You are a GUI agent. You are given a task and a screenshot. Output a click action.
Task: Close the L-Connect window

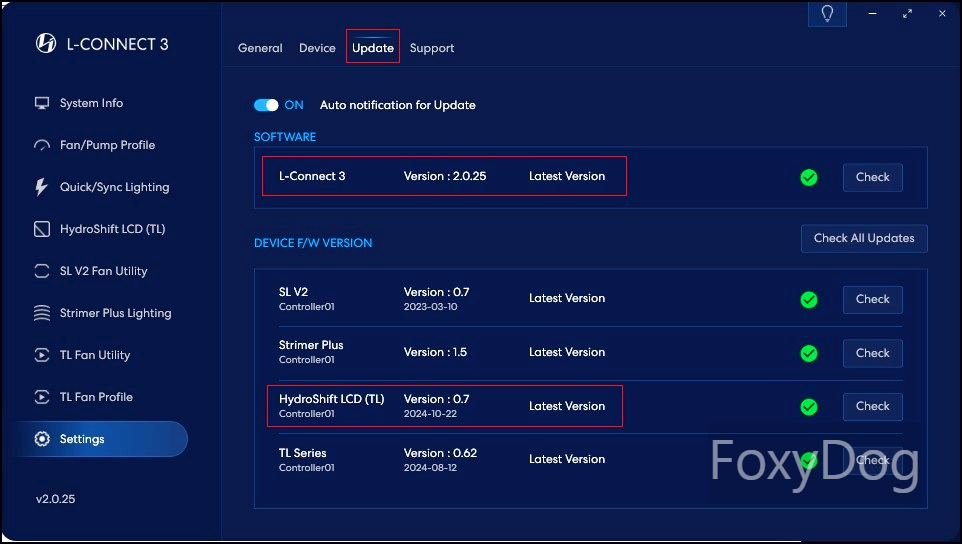click(x=942, y=13)
